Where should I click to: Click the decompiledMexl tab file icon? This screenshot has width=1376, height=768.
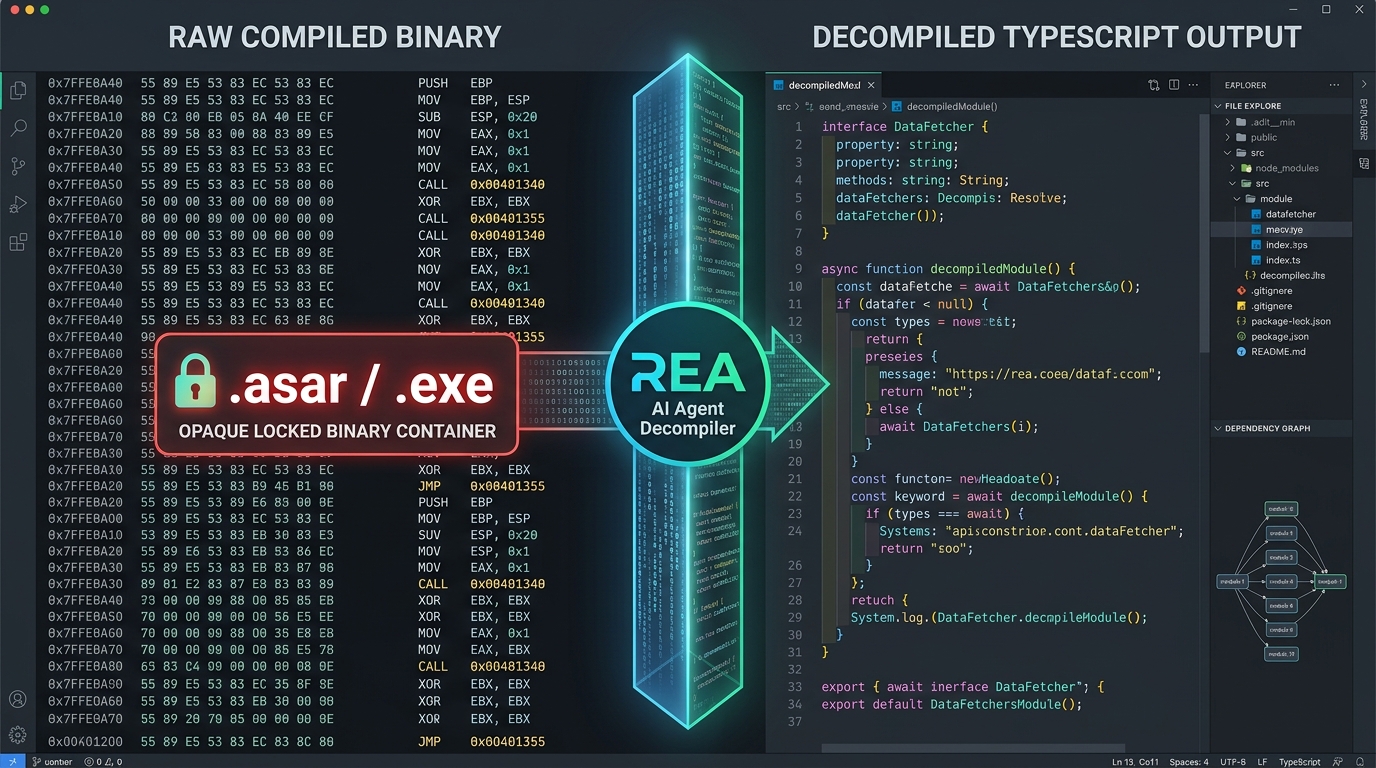(x=778, y=85)
